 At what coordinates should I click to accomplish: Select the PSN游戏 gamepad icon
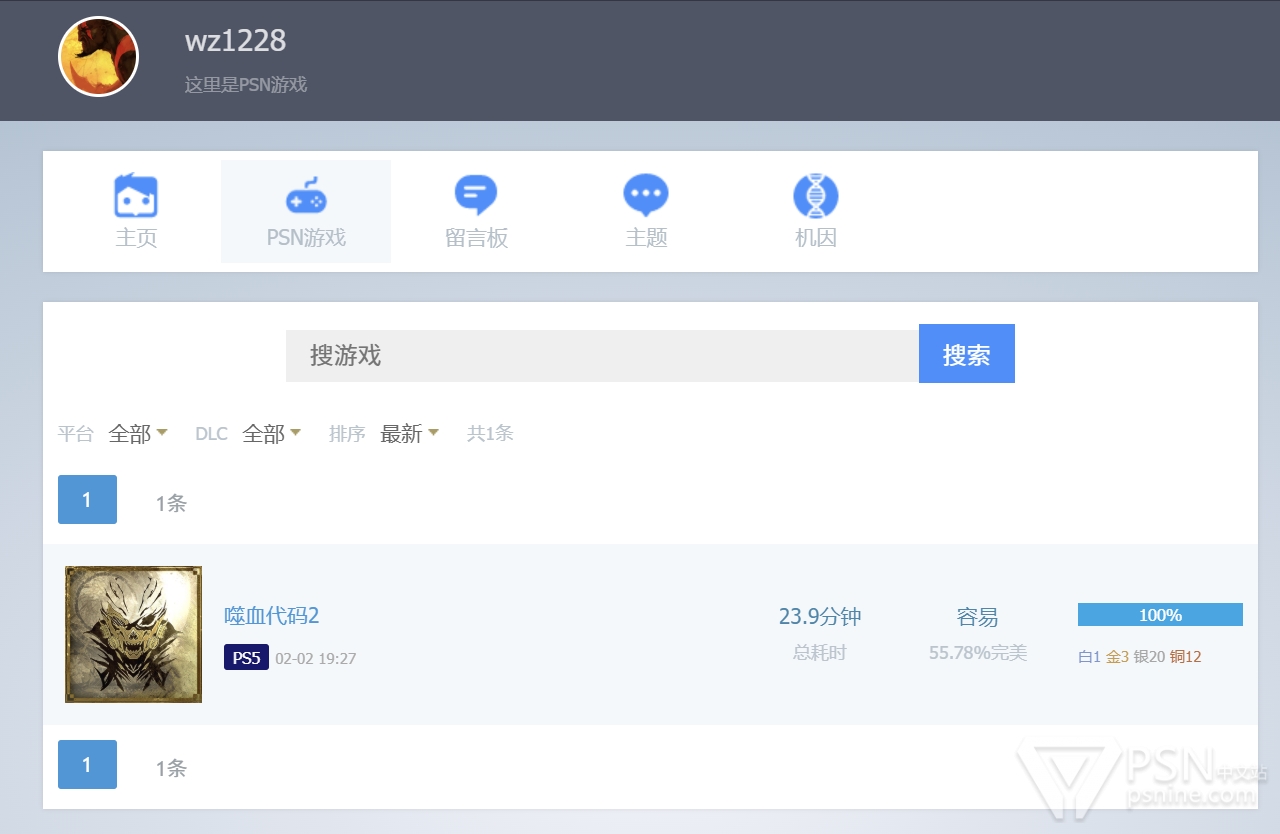(306, 196)
